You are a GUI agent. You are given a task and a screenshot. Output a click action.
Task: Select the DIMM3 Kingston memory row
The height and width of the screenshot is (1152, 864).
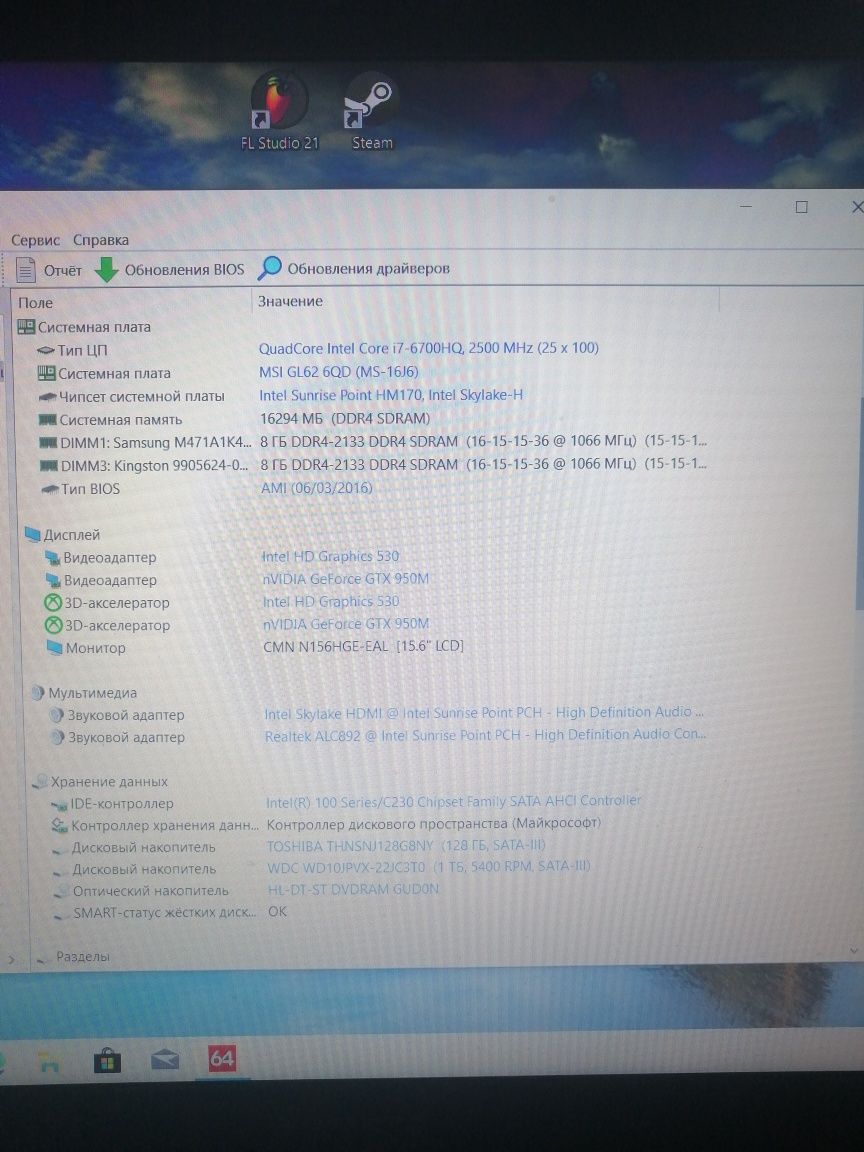[x=372, y=464]
